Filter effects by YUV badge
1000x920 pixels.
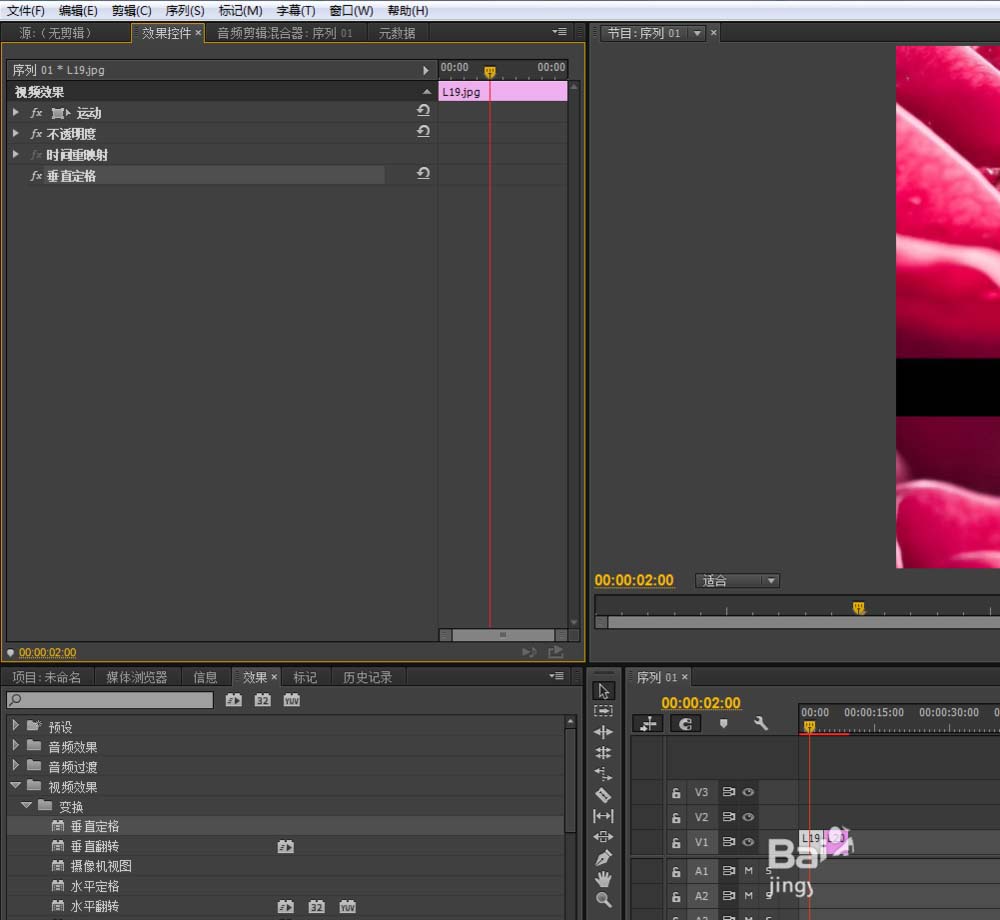pyautogui.click(x=291, y=700)
